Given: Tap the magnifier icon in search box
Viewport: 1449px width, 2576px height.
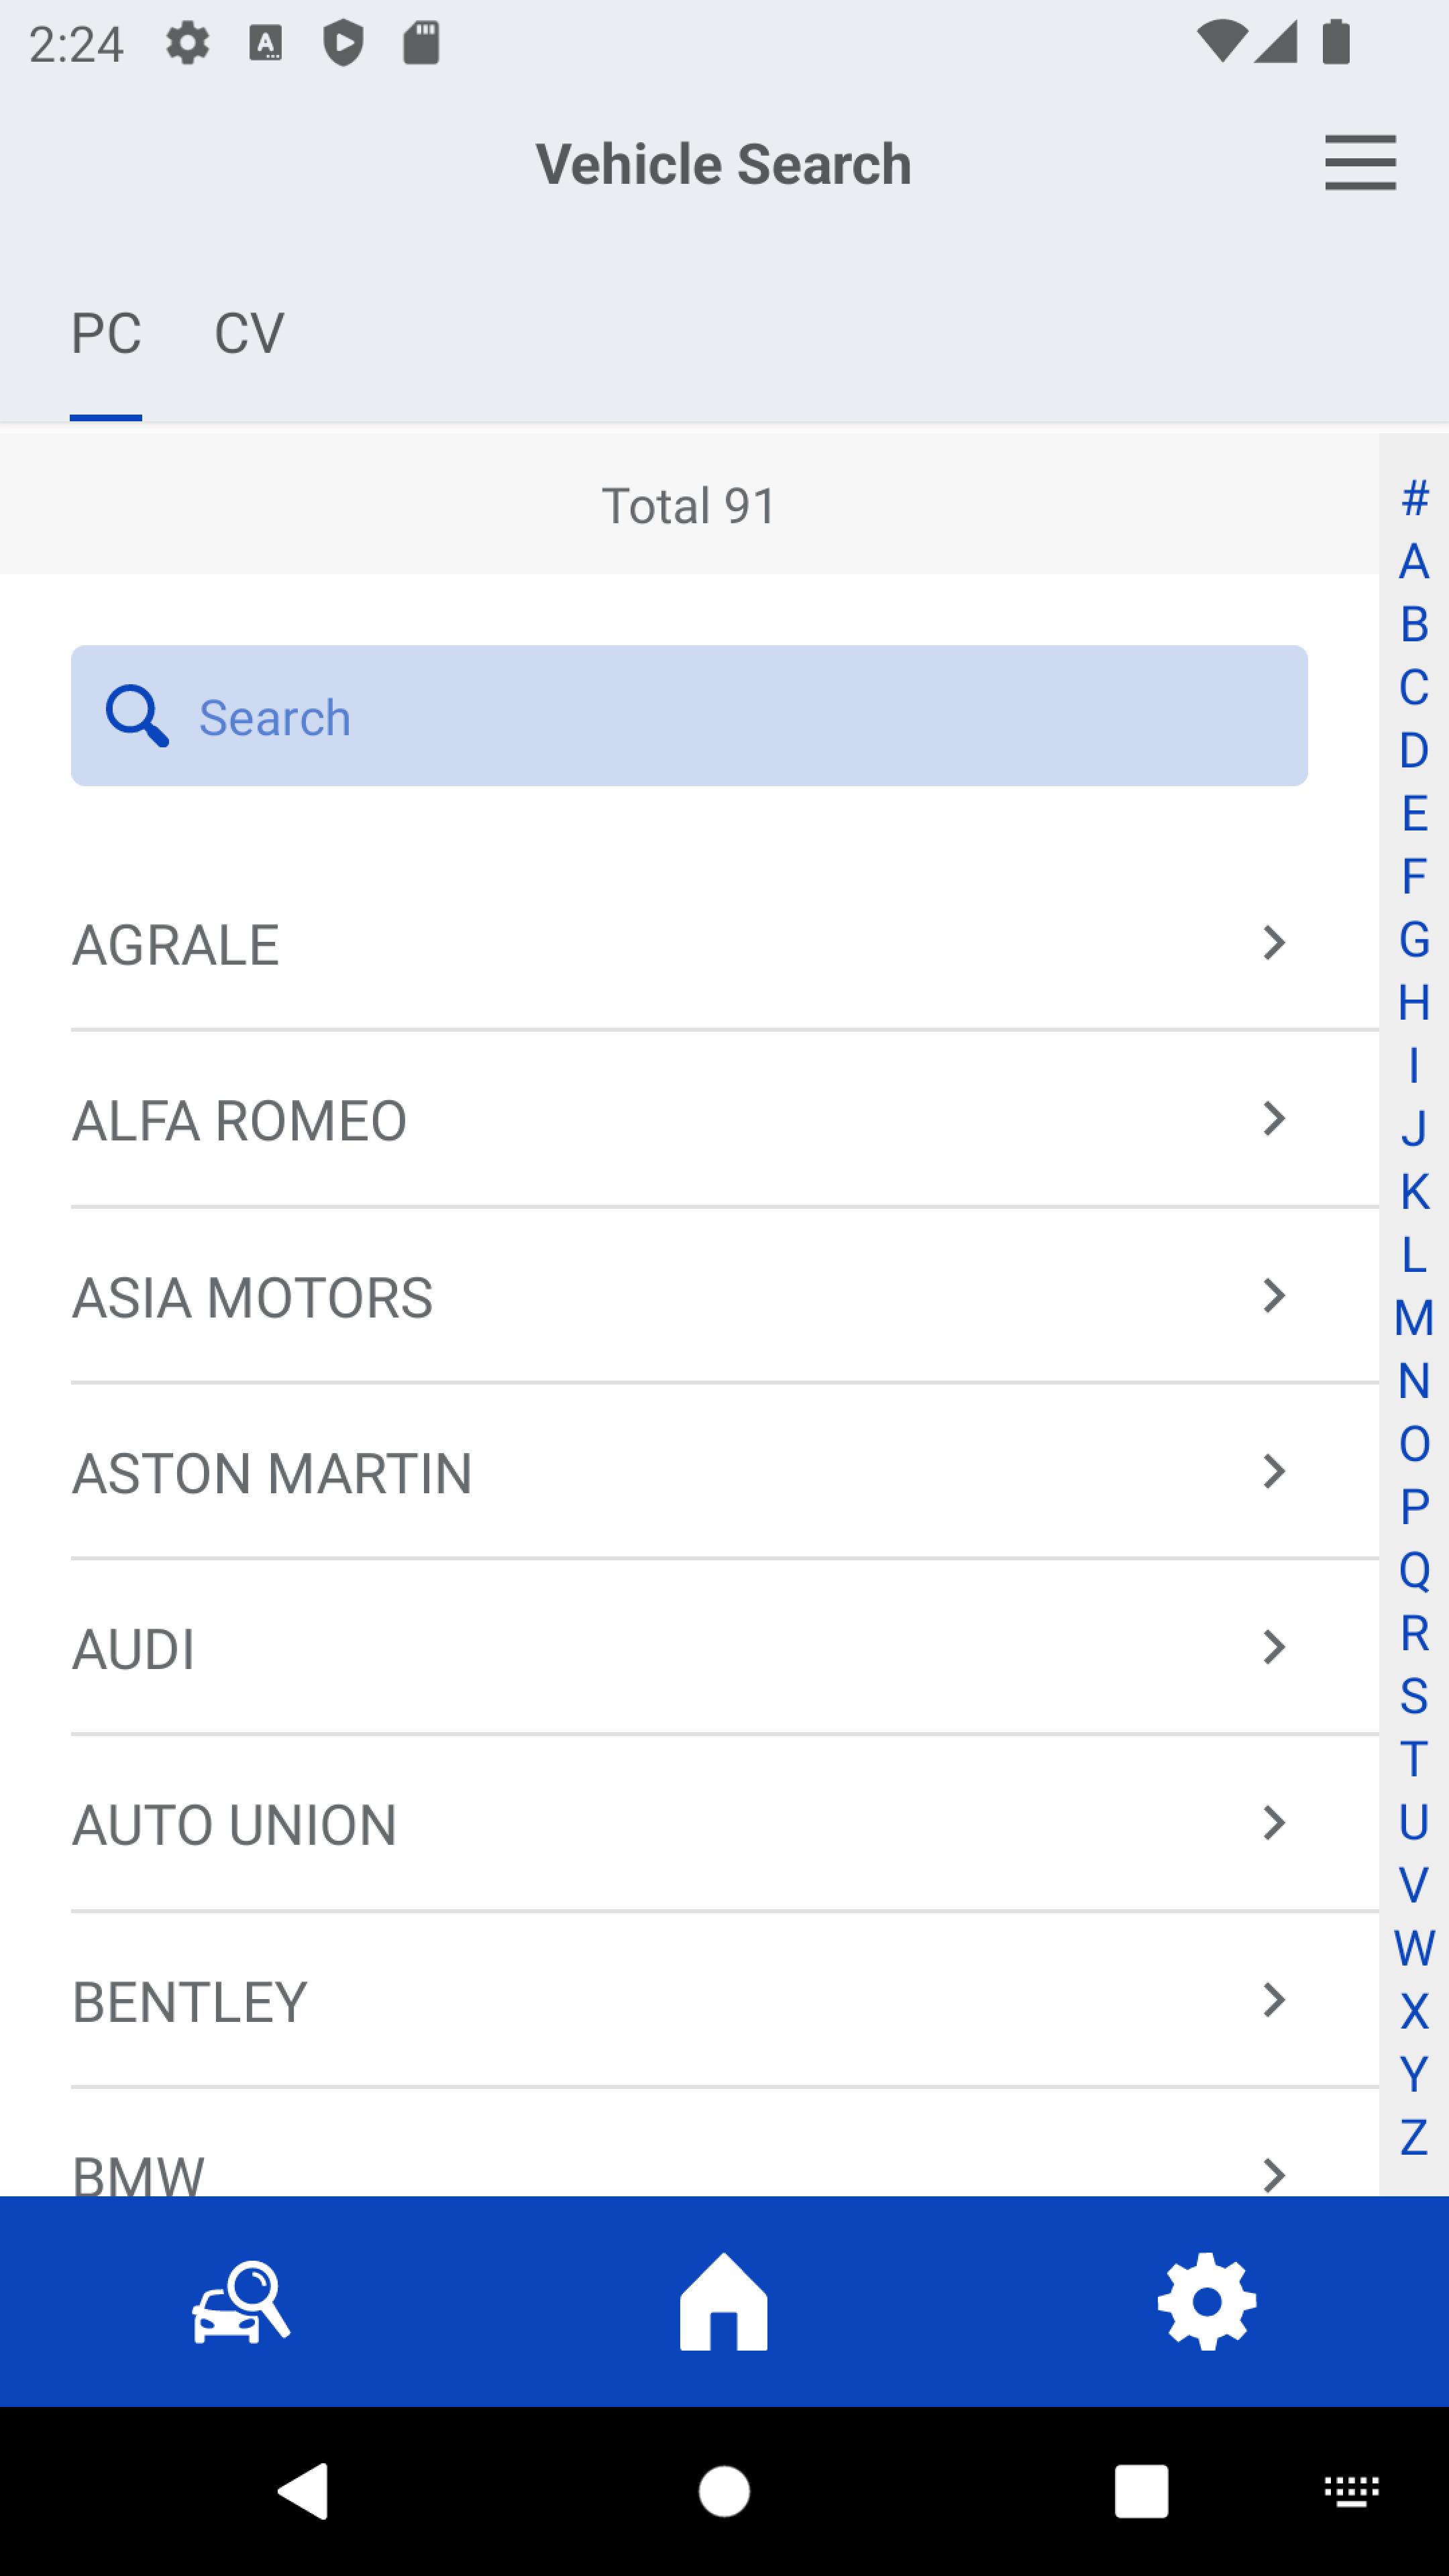Looking at the screenshot, I should tap(137, 716).
